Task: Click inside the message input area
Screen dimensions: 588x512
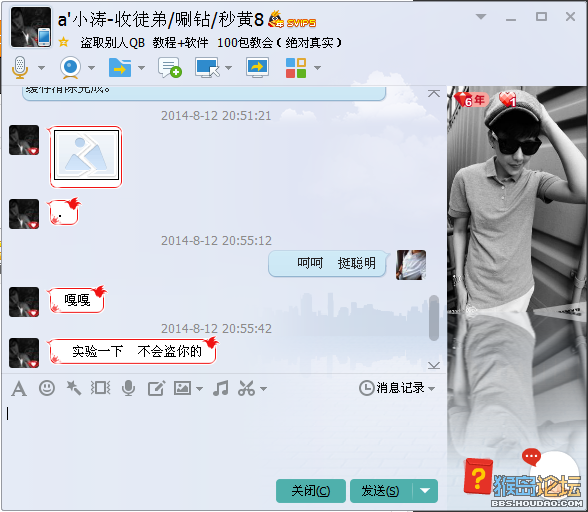Action: pos(224,437)
